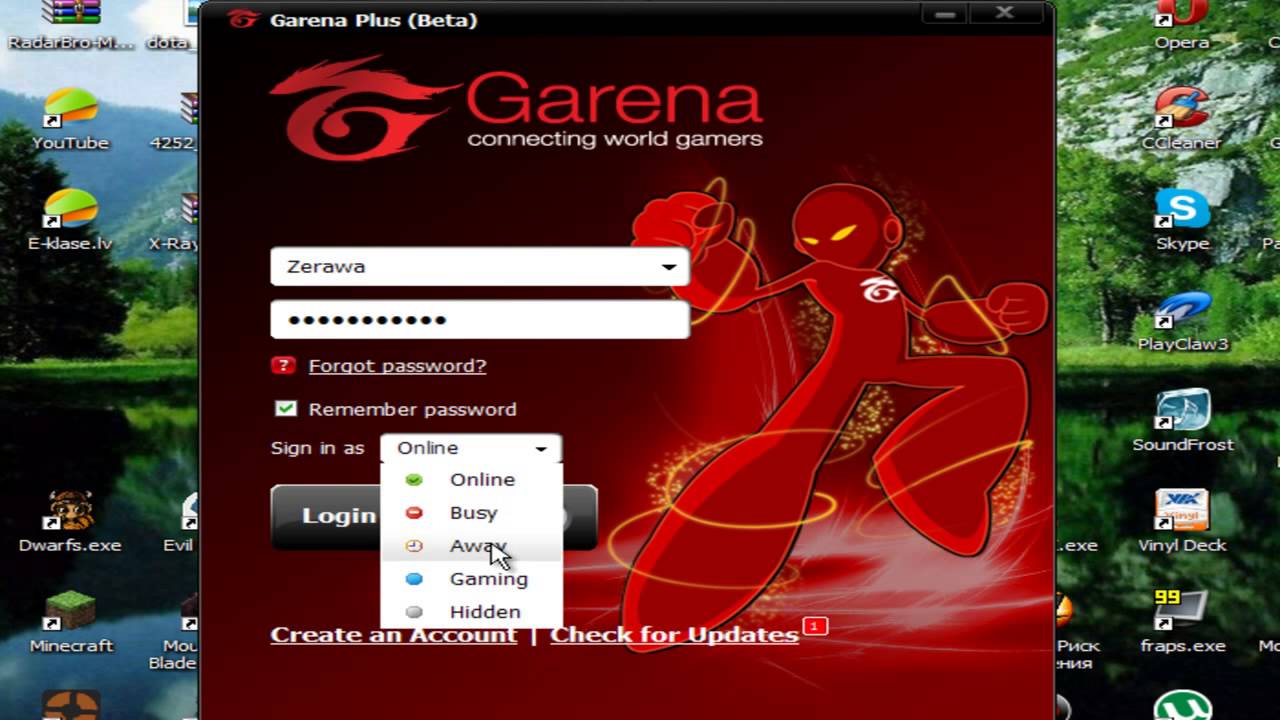This screenshot has width=1280, height=720.
Task: Choose Away in the status menu
Action: pyautogui.click(x=470, y=545)
